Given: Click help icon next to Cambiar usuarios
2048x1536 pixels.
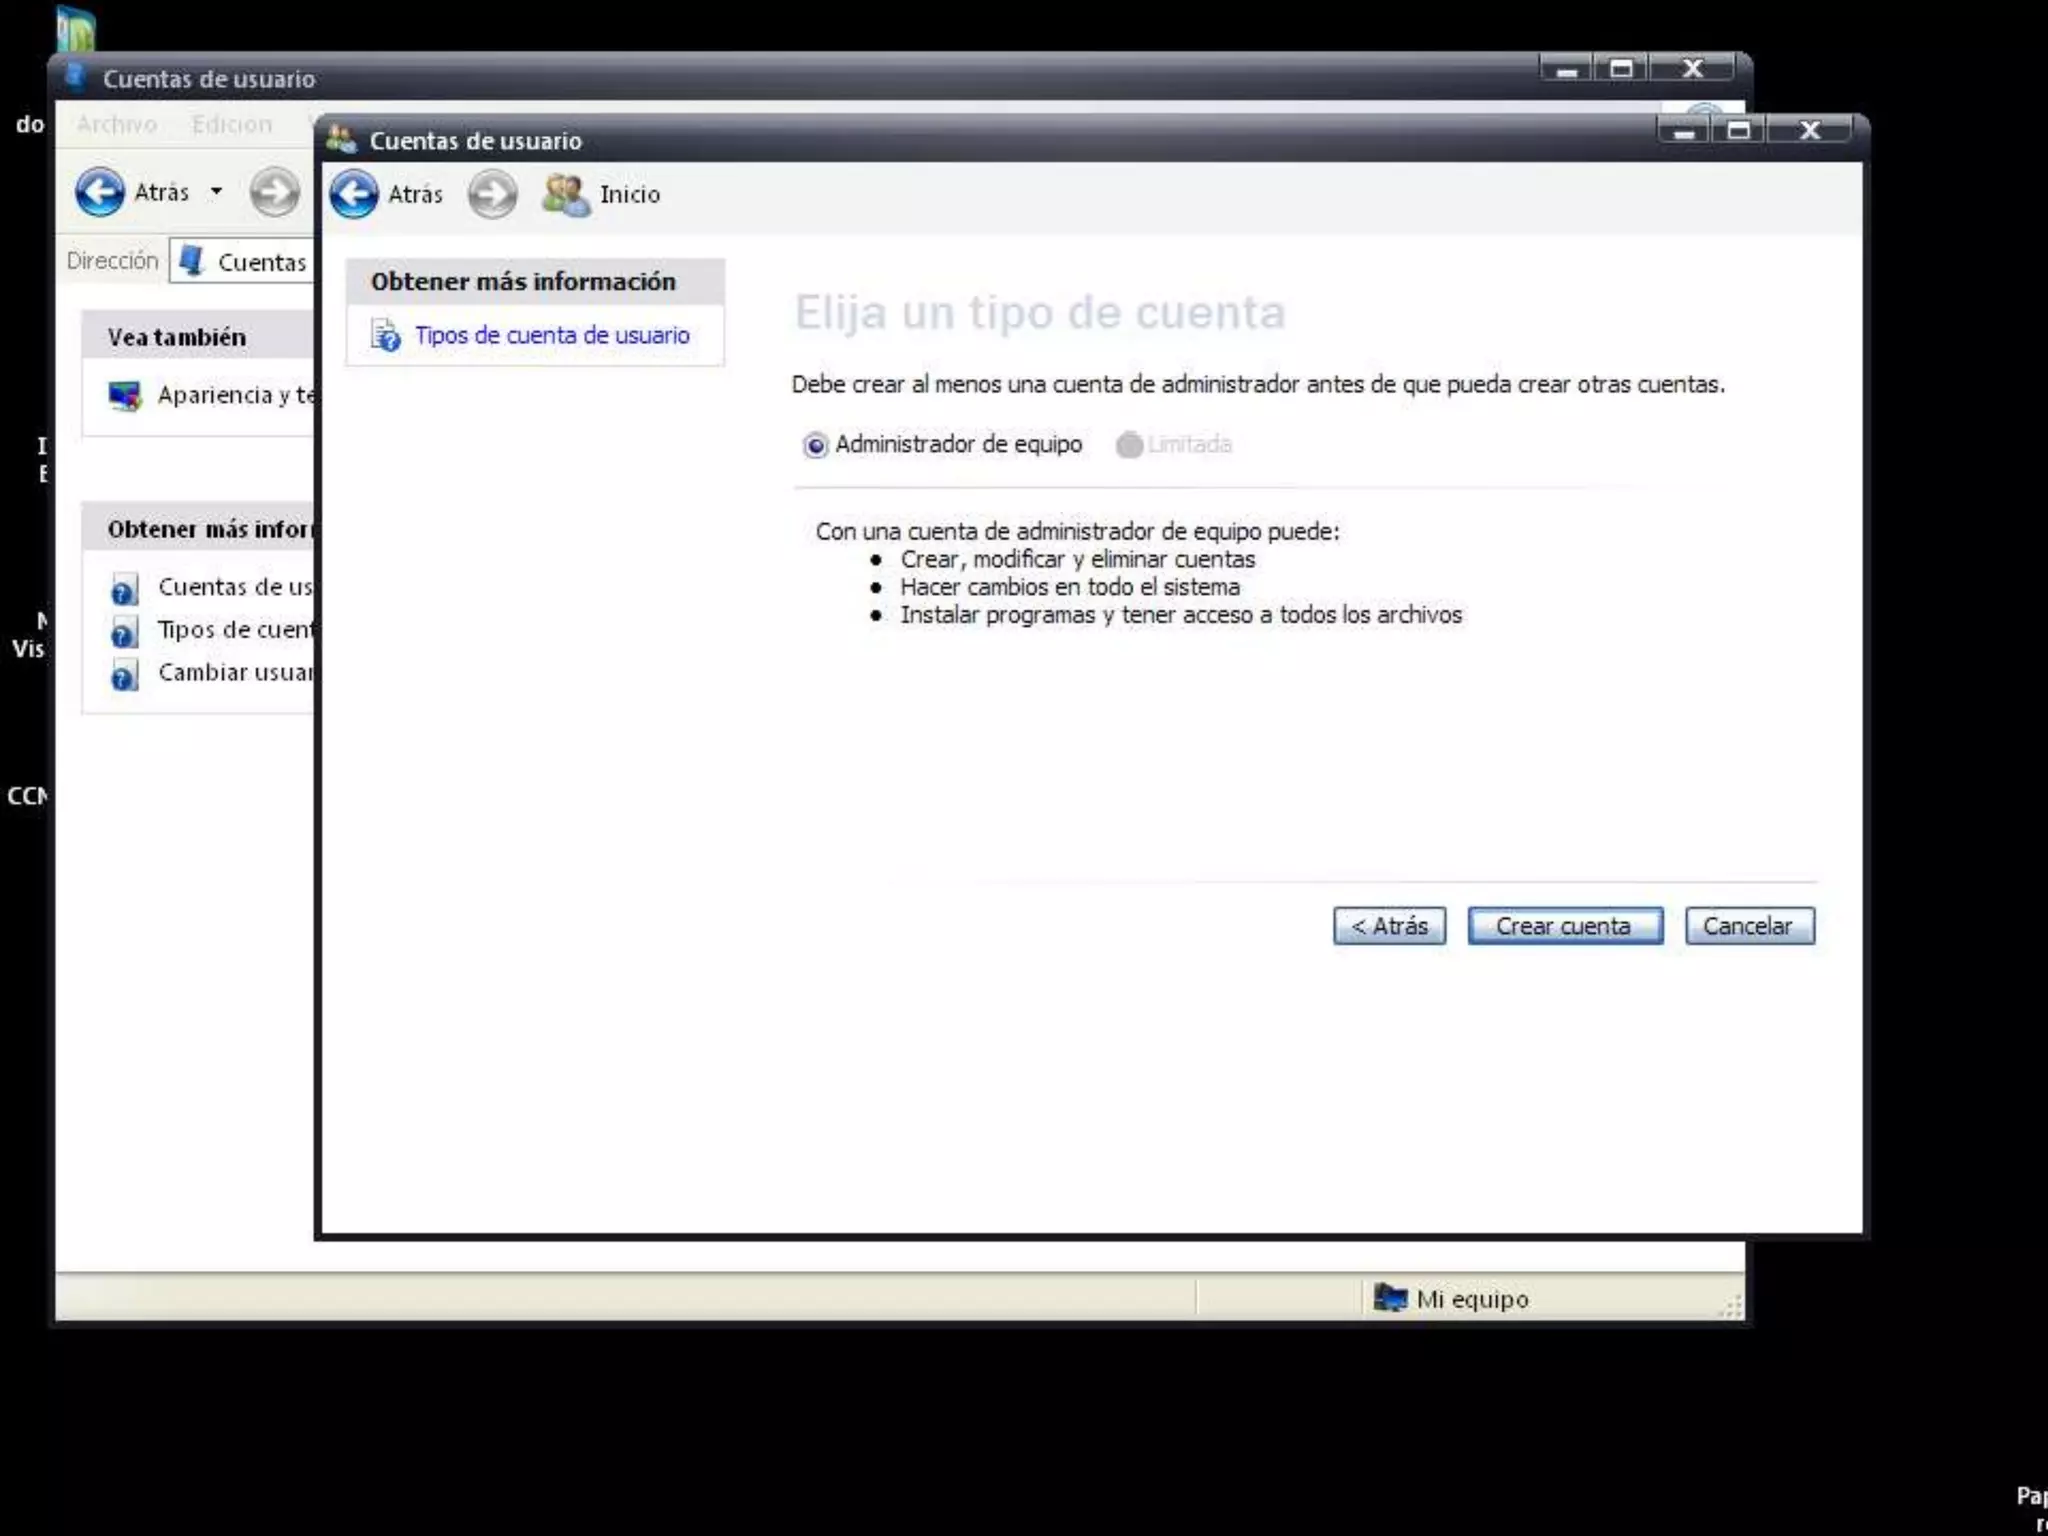Looking at the screenshot, I should click(124, 675).
